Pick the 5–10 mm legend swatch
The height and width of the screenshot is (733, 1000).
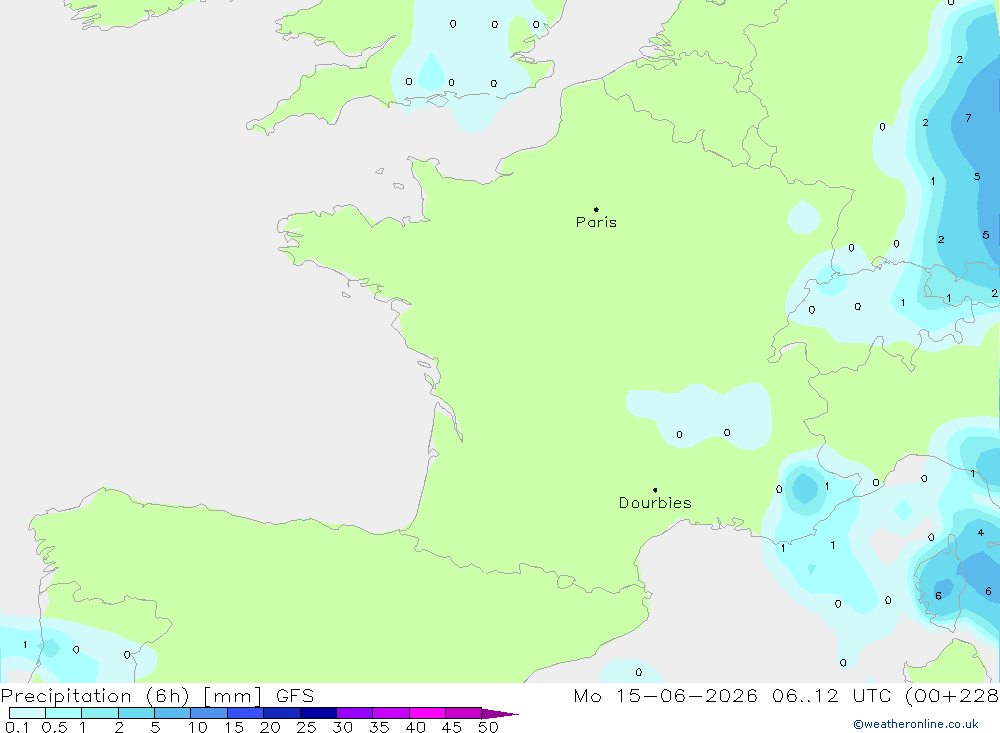click(x=173, y=713)
